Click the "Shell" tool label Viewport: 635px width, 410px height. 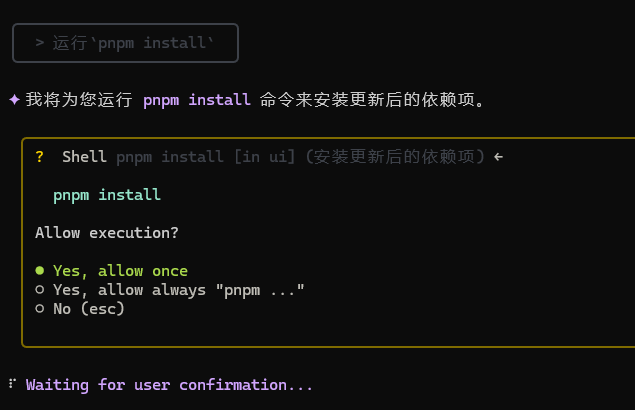84,157
